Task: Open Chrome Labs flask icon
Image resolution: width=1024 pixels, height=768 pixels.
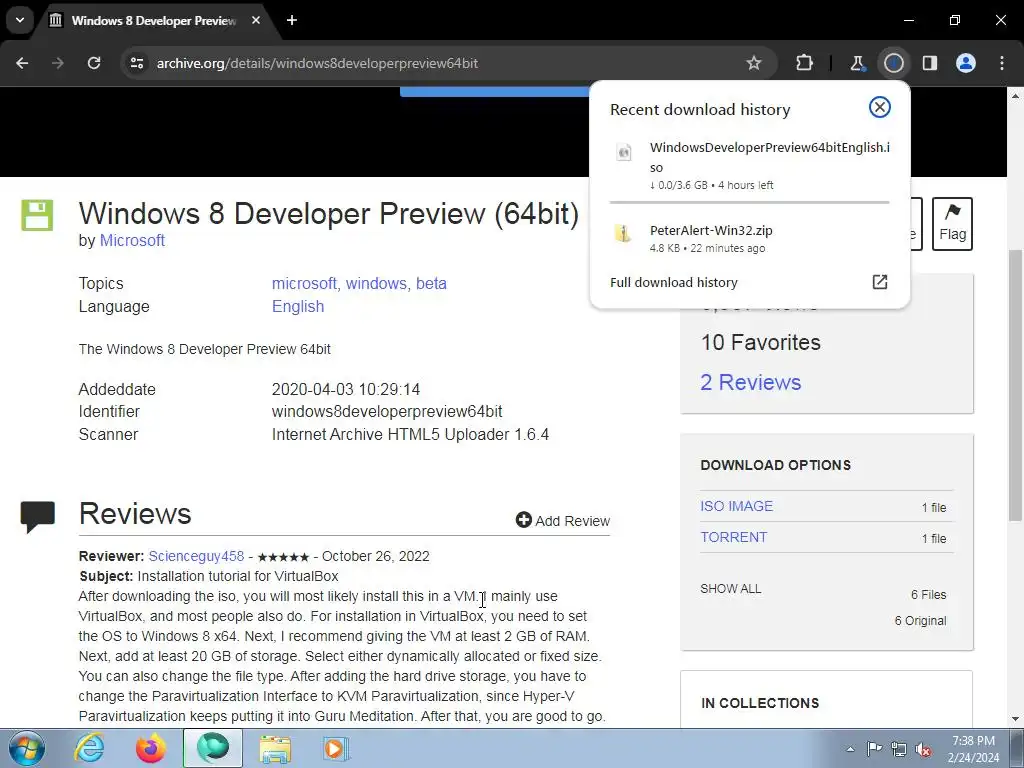Action: [857, 63]
